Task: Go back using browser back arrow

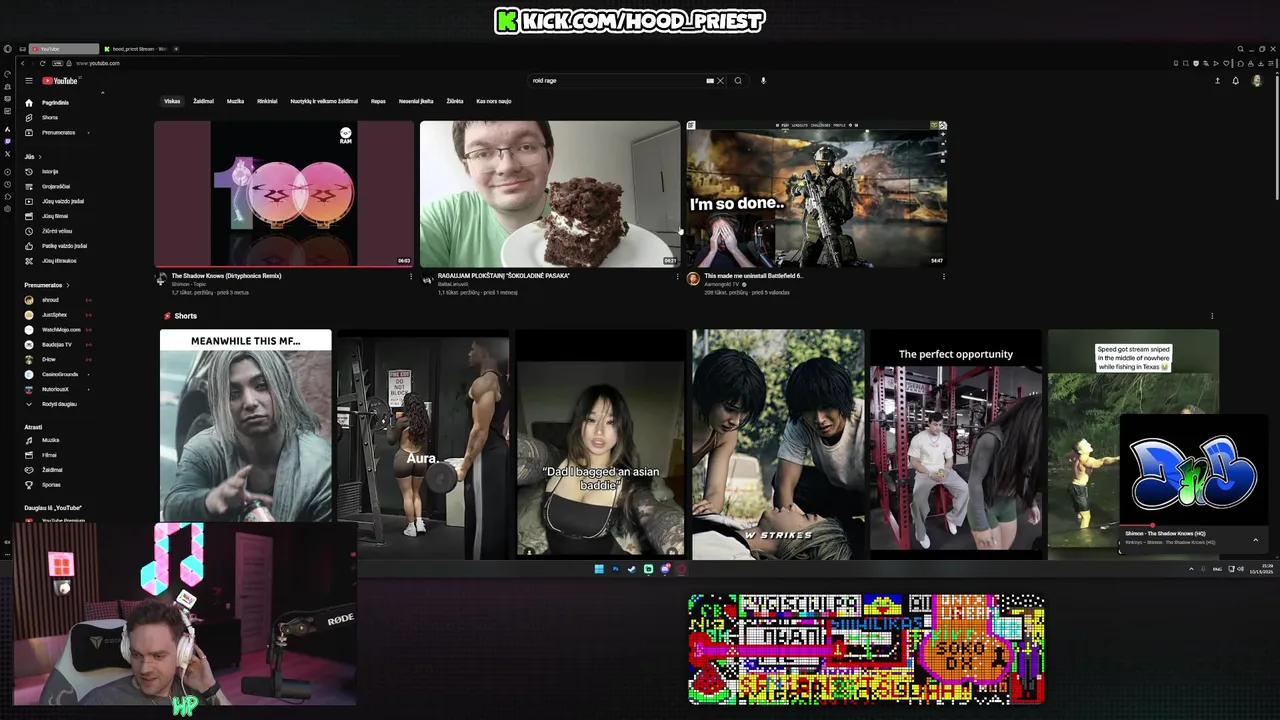Action: (x=23, y=63)
